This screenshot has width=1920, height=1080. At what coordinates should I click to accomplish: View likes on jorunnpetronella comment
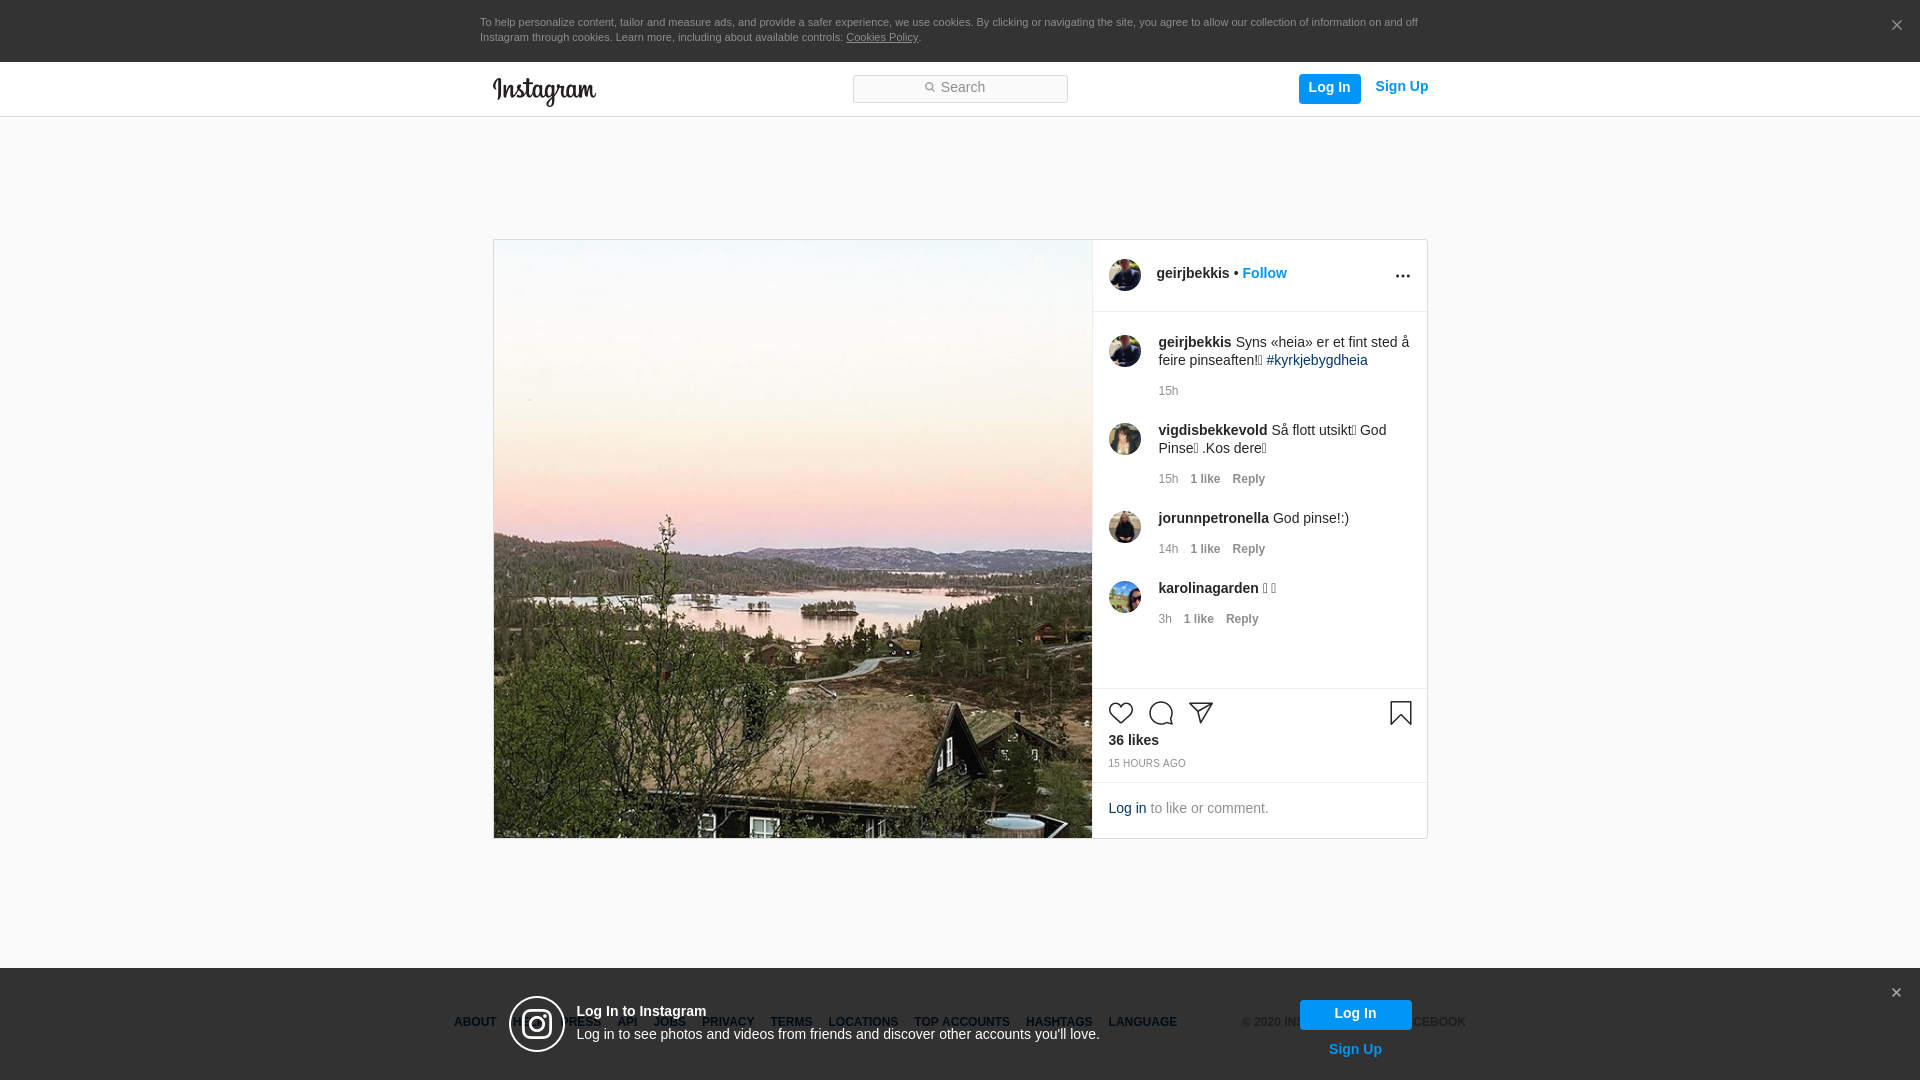coord(1205,549)
